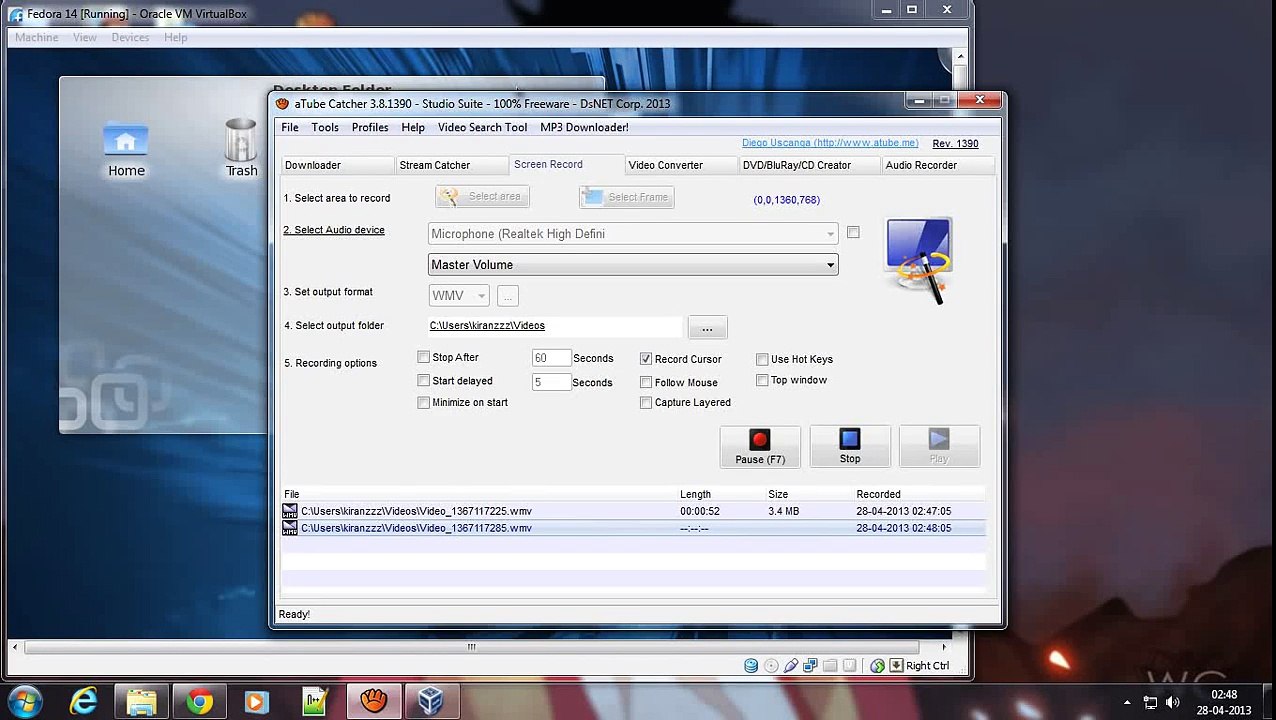This screenshot has height=720, width=1276.
Task: Open the Trash icon on Fedora desktop
Action: pos(241,148)
